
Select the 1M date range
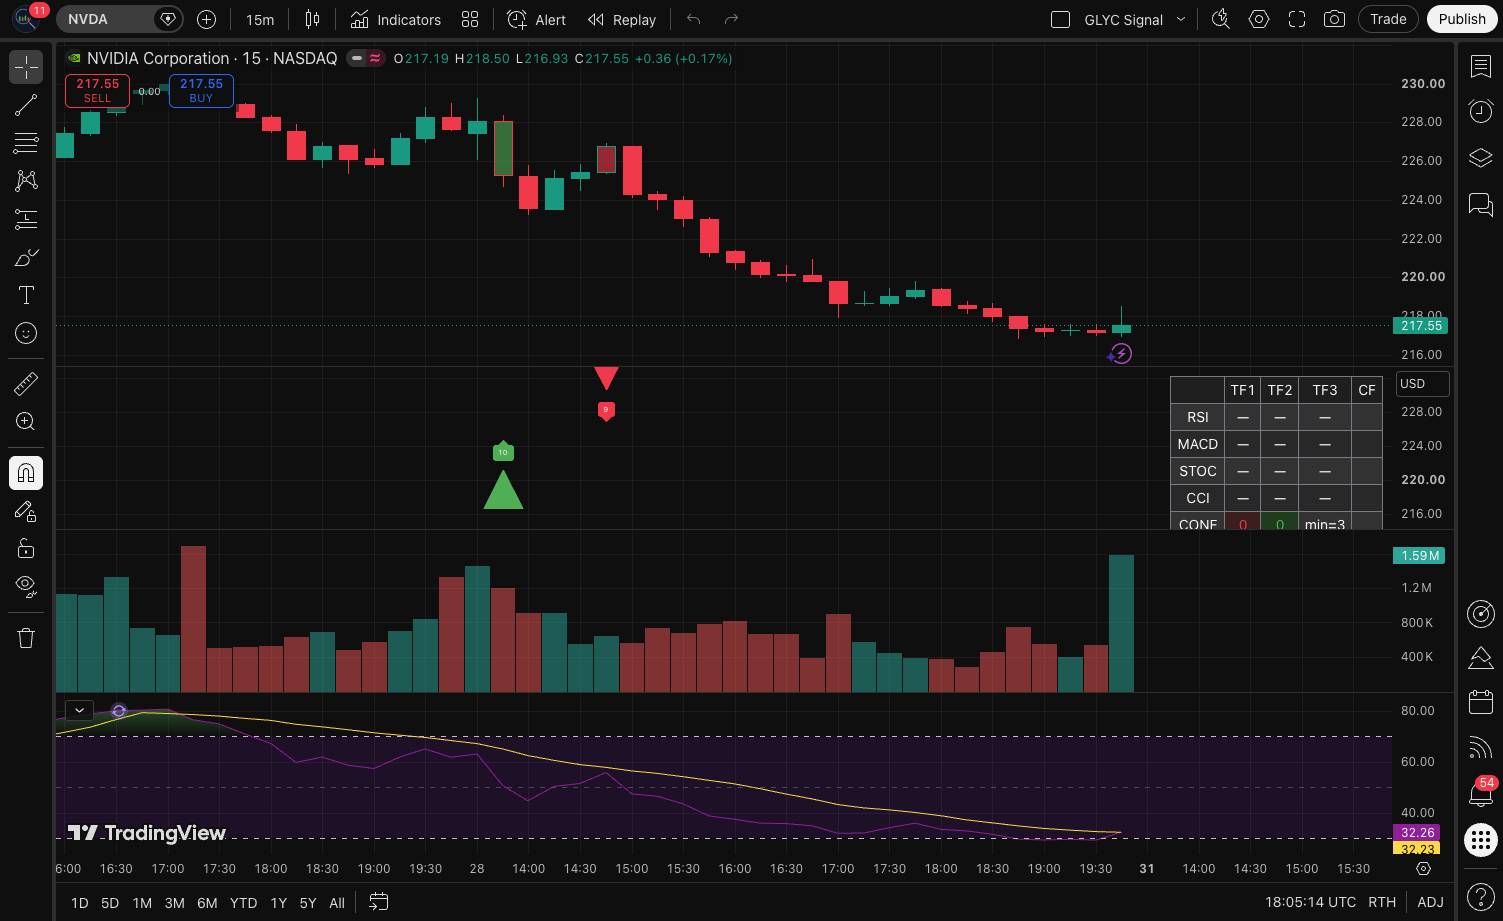pos(142,902)
